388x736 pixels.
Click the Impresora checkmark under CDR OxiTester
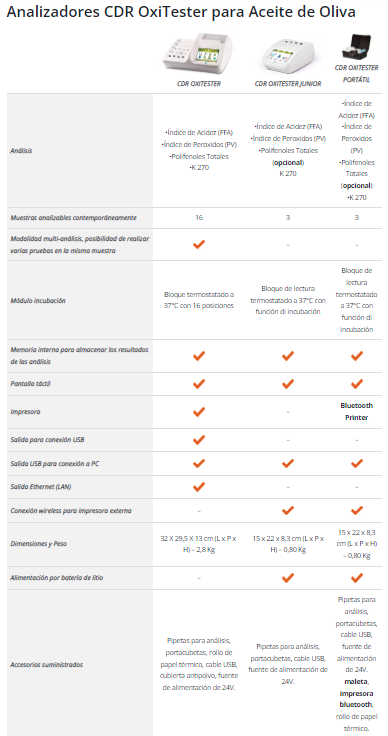(199, 412)
